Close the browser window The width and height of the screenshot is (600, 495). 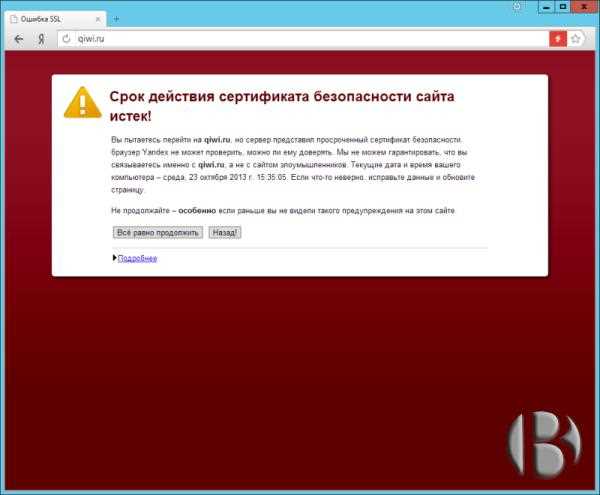coord(585,7)
